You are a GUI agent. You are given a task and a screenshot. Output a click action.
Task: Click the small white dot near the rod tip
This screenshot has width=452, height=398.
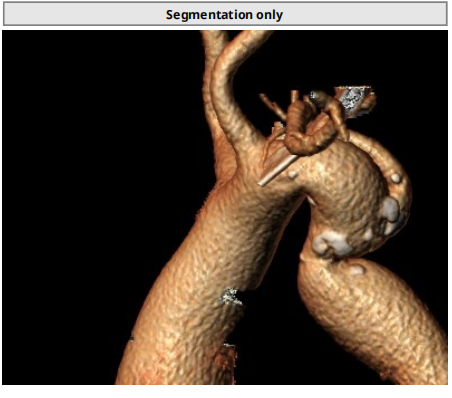(x=293, y=174)
